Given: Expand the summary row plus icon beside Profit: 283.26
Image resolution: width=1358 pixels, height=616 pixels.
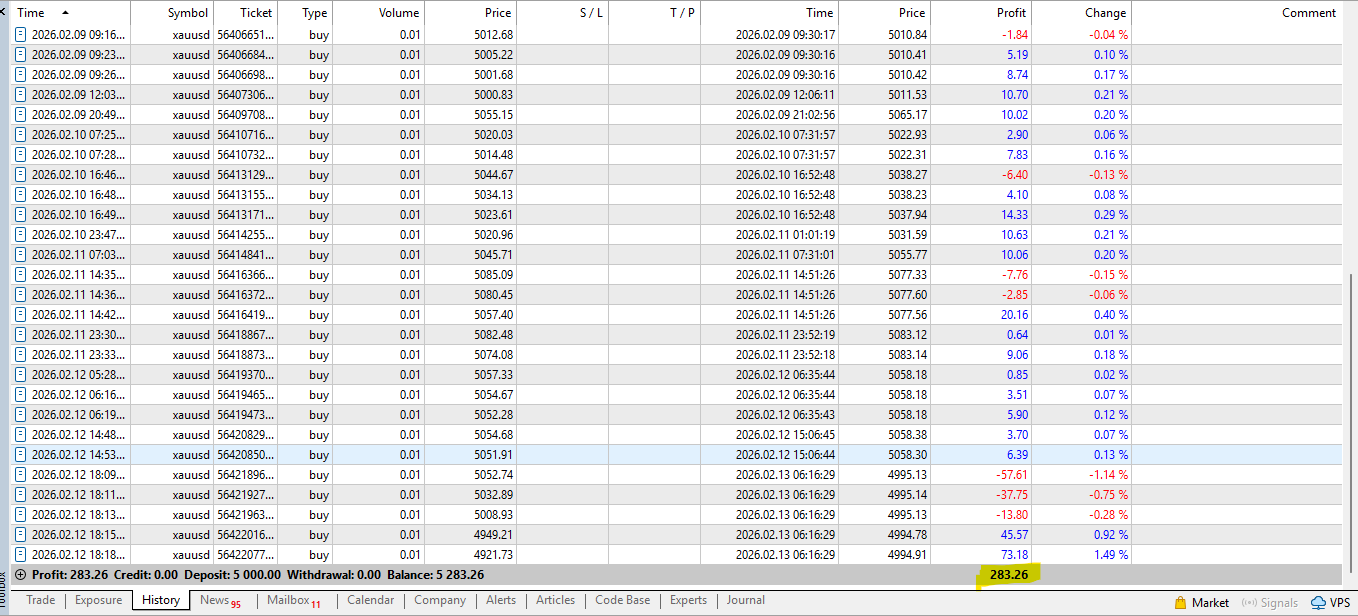Looking at the screenshot, I should click(20, 575).
